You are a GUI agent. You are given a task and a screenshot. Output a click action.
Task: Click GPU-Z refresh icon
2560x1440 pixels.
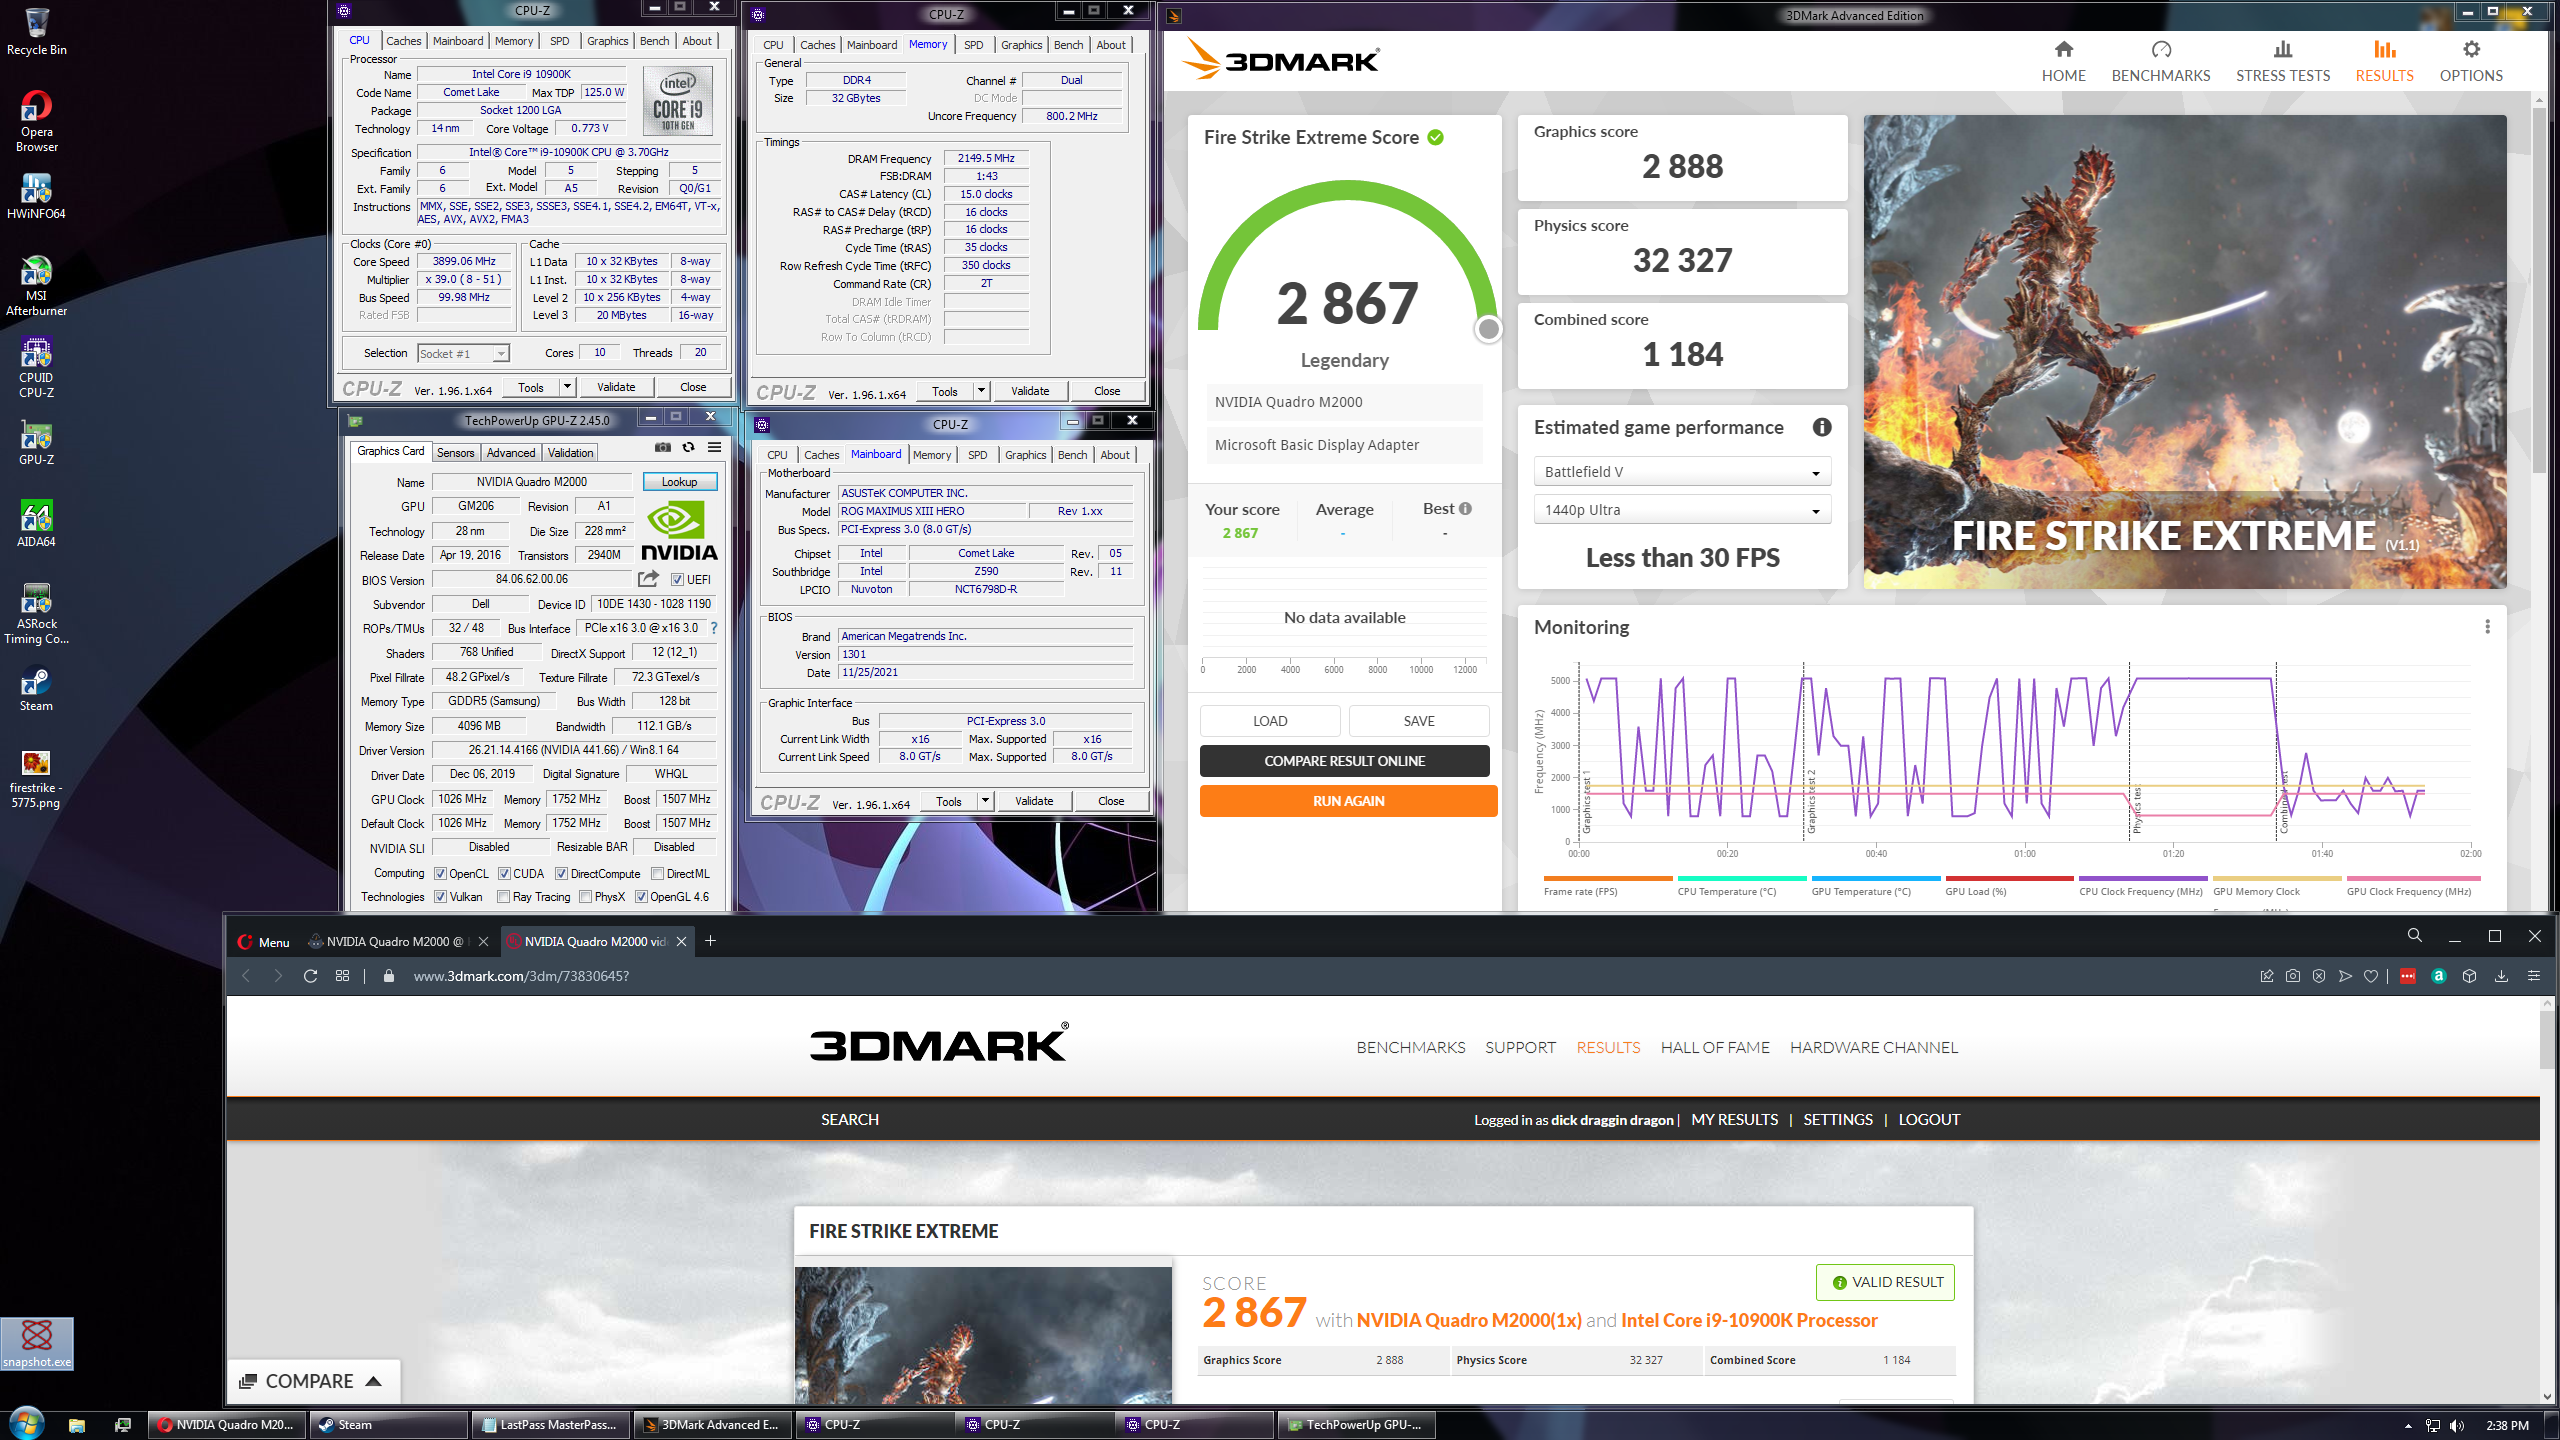coord(688,447)
